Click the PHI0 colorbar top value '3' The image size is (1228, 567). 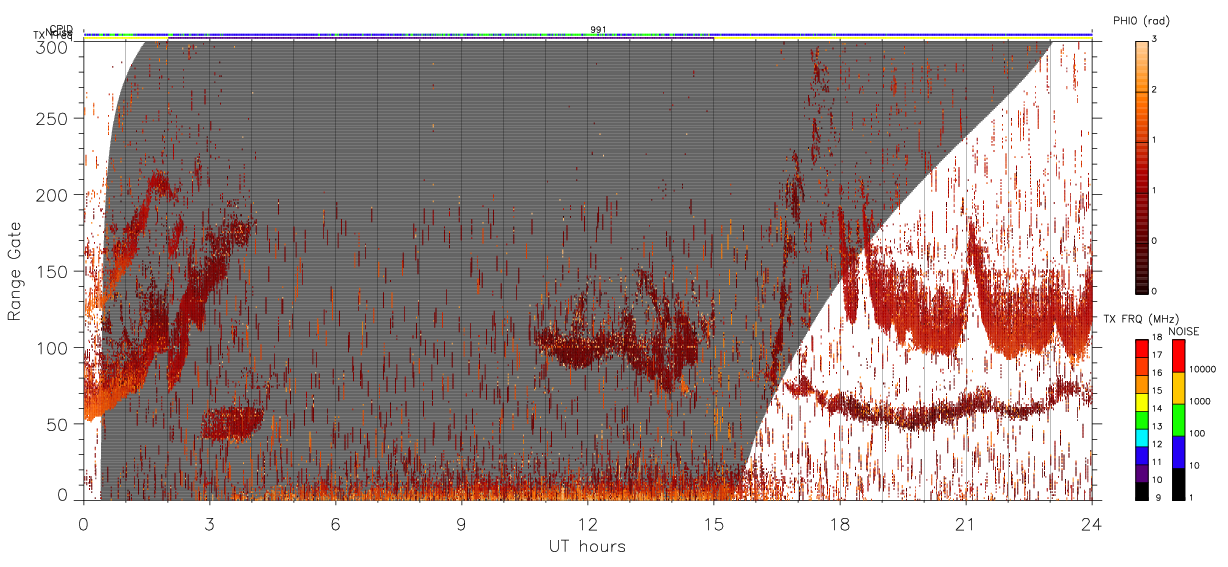coord(1155,41)
